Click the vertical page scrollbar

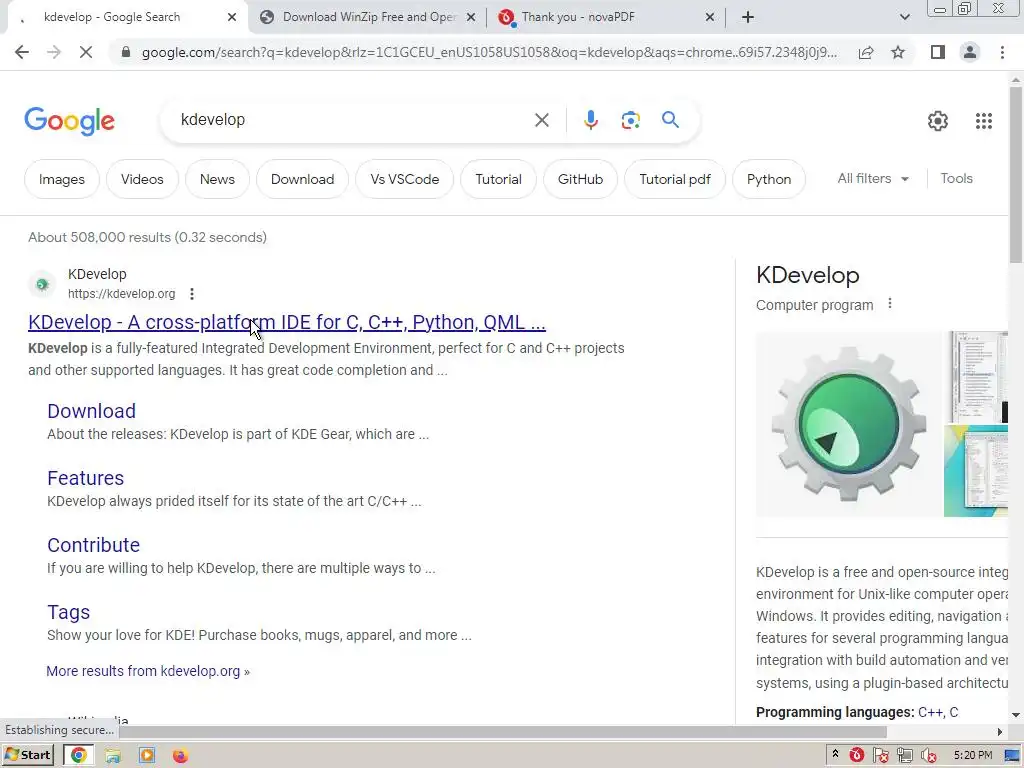[1016, 174]
